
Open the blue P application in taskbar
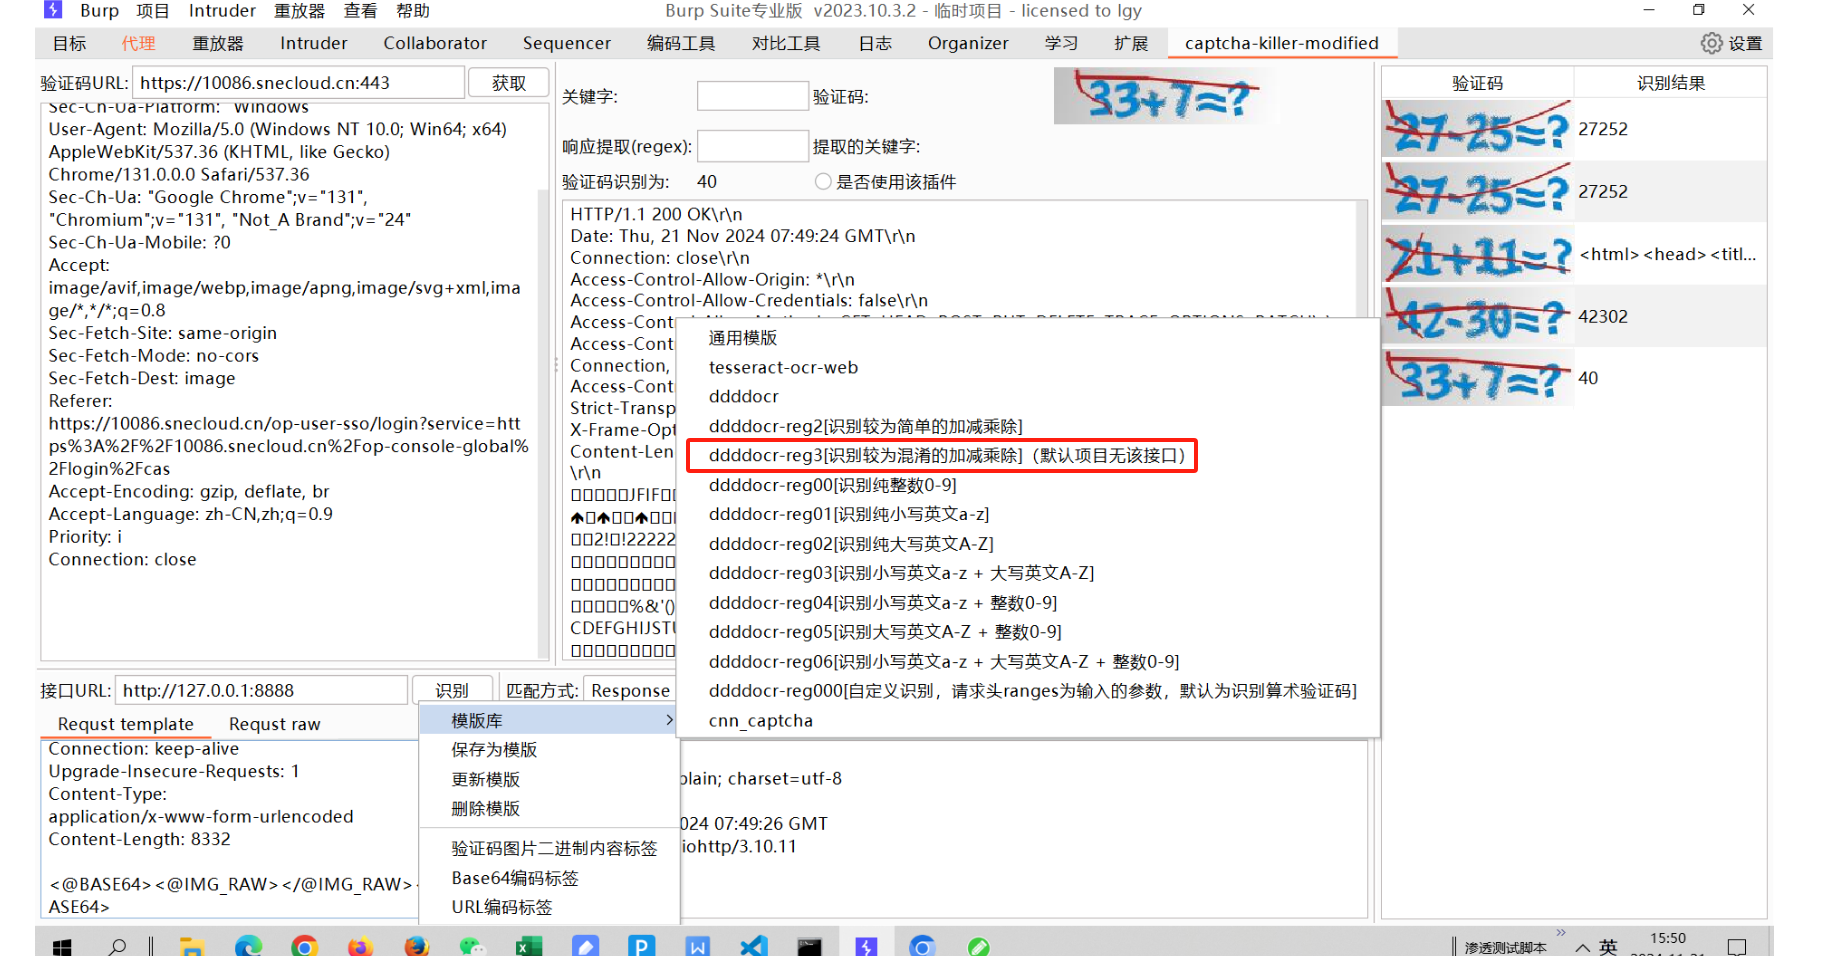click(641, 946)
